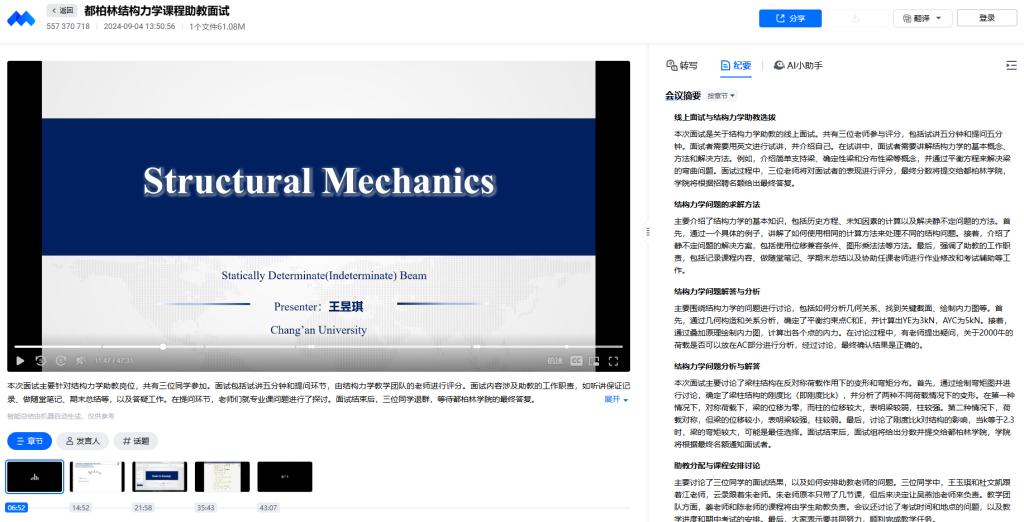This screenshot has width=1024, height=522.
Task: Collapse the side panel outline icon
Action: tap(1010, 65)
